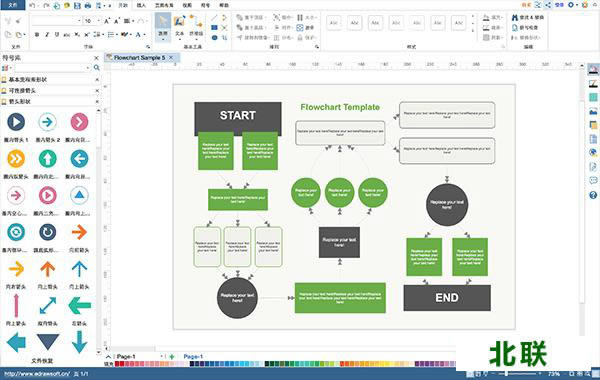This screenshot has height=380, width=600.
Task: Click the add page plus button
Action: pos(172,357)
